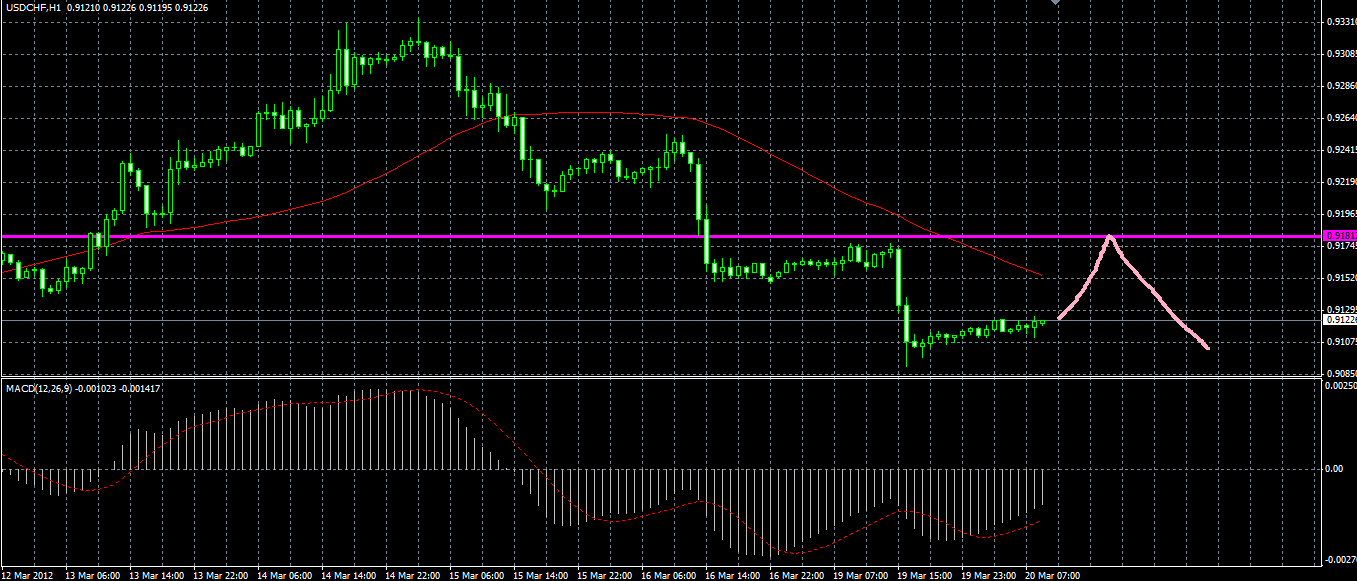Click the 0.0025 MACD scale label
Image resolution: width=1357 pixels, height=581 pixels.
[1339, 385]
